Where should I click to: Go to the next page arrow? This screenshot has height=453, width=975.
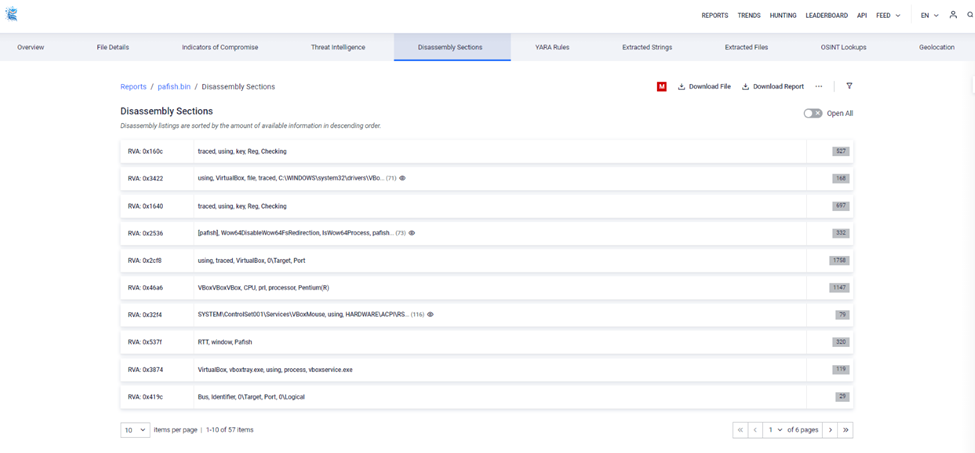click(830, 429)
